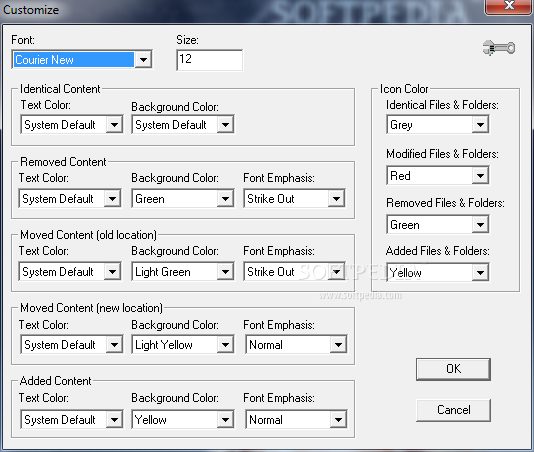534x452 pixels.
Task: Open Removed Files & Folders icon color dropdown
Action: tap(438, 224)
